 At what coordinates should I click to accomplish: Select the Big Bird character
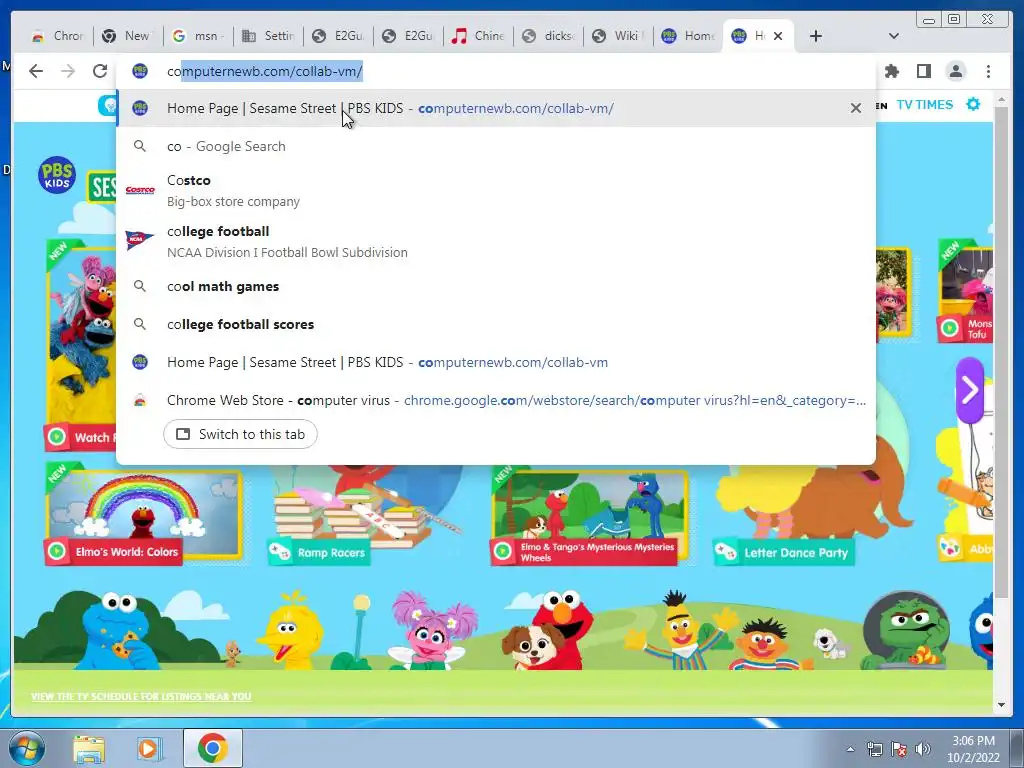pos(291,632)
